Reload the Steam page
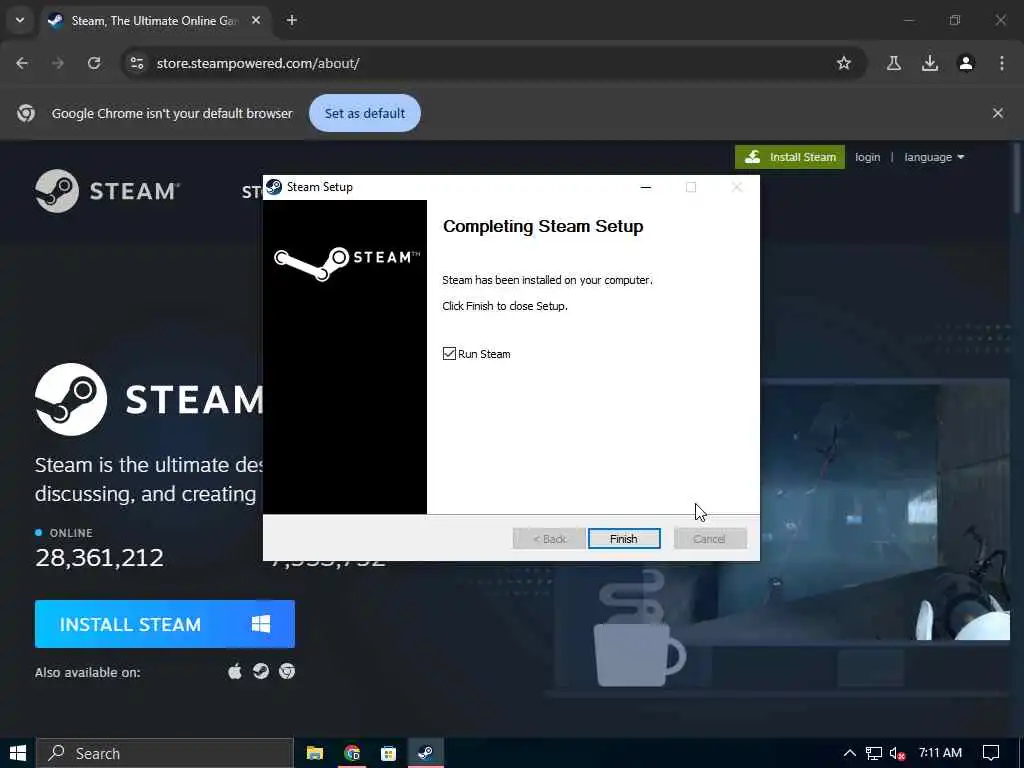Screen dimensions: 1024x768 coord(94,63)
